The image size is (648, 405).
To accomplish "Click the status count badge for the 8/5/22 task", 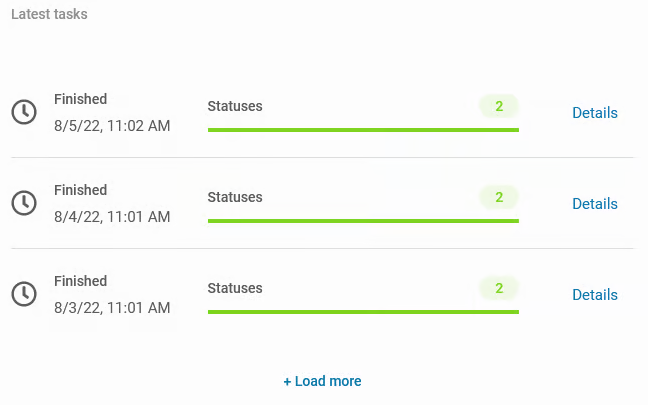I will 499,106.
